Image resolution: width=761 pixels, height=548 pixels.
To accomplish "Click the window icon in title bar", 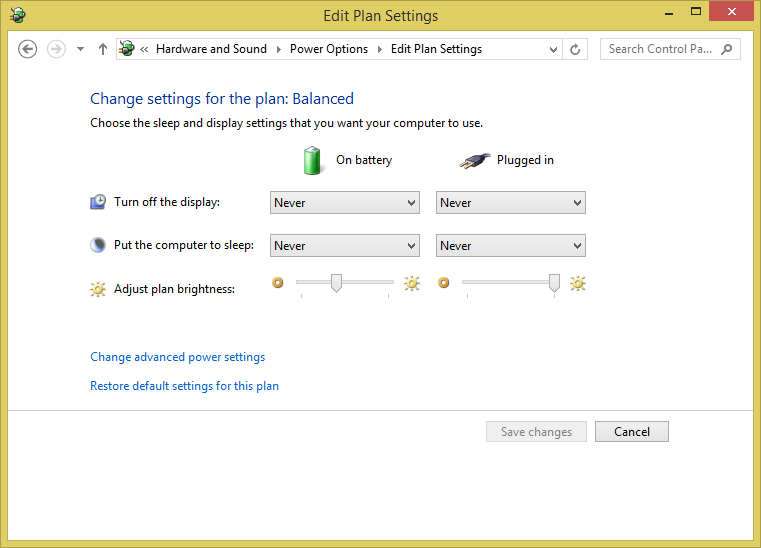I will tap(17, 15).
